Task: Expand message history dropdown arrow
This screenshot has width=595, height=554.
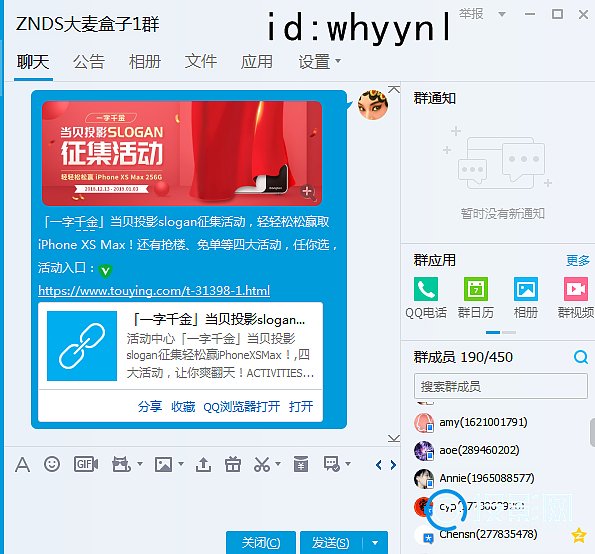Action: [x=348, y=464]
